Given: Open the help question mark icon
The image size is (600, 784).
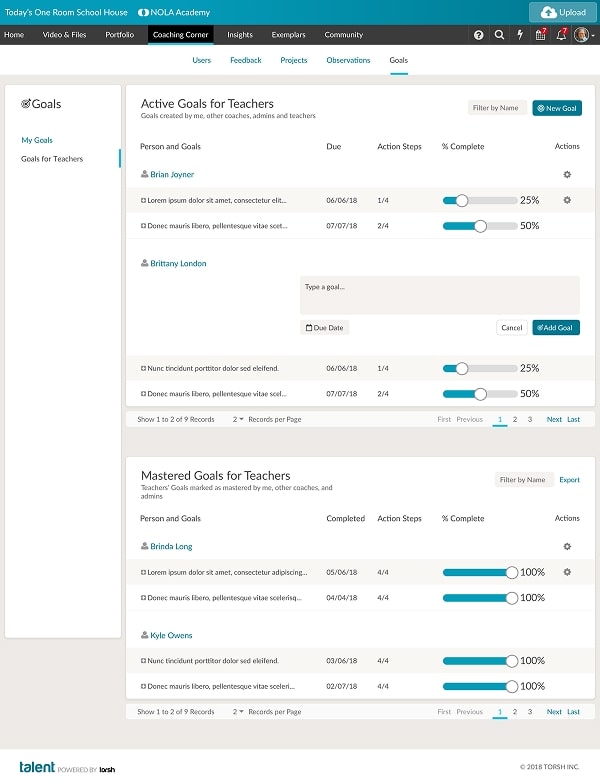Looking at the screenshot, I should [478, 35].
